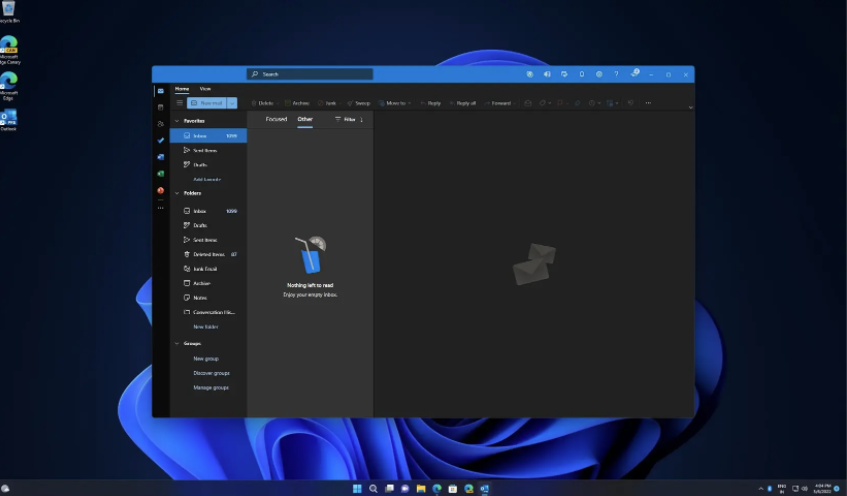Screen dimensions: 847x496
Task: Click the Search box in title bar
Action: (310, 74)
